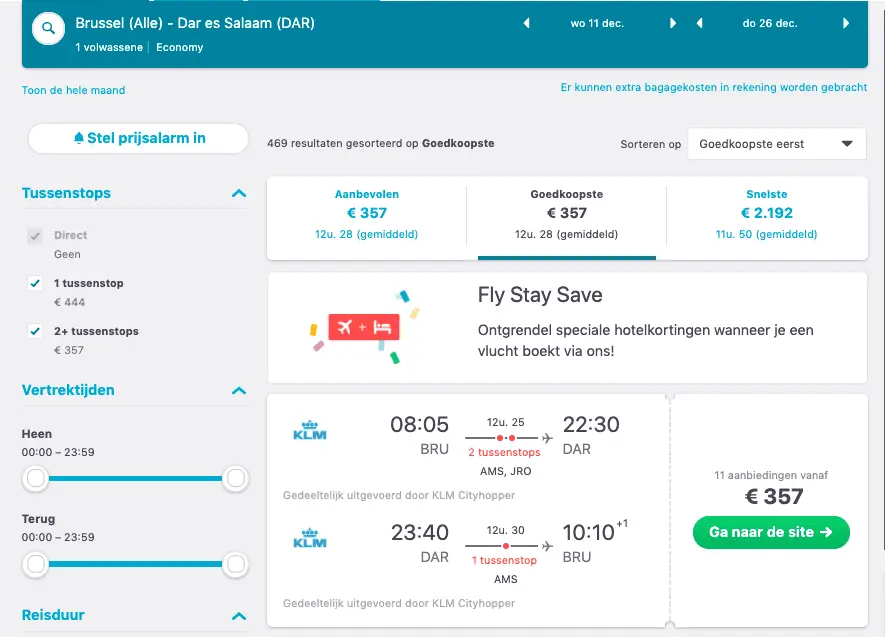
Task: Click the Ga naar de site button
Action: 771,532
